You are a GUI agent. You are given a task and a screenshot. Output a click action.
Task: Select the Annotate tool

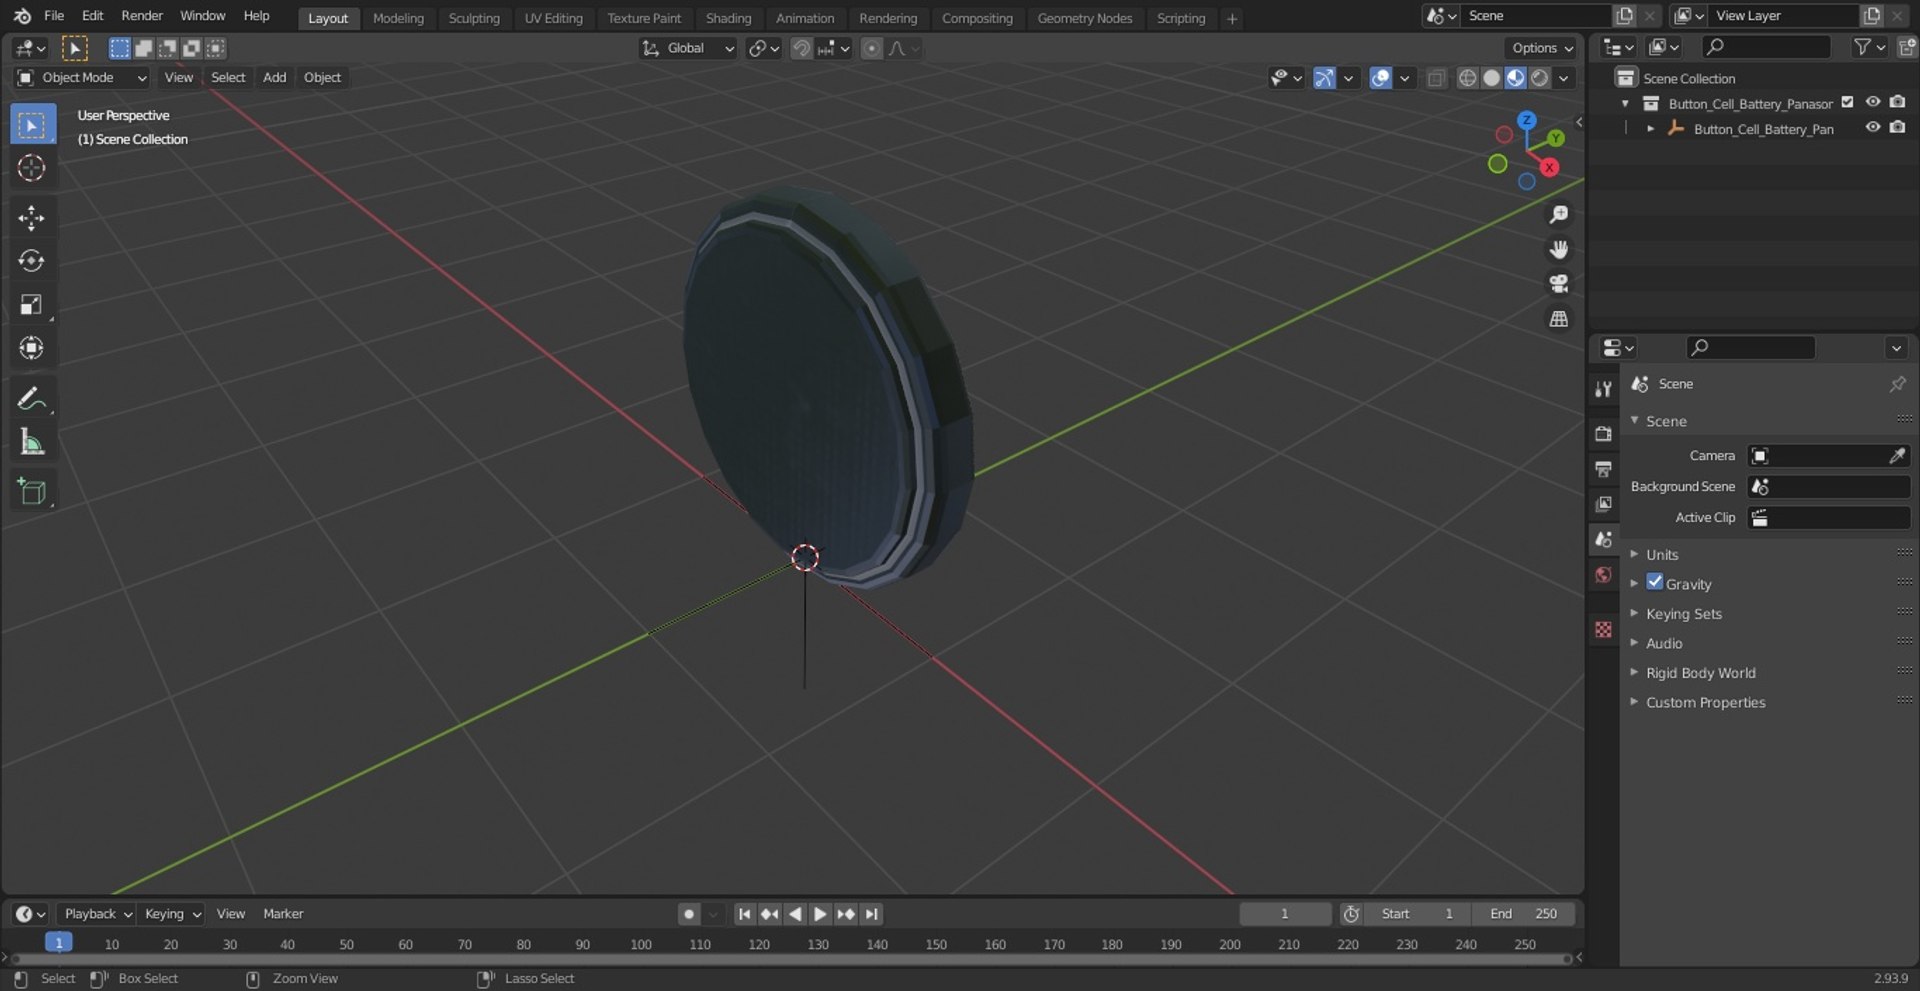coord(32,398)
